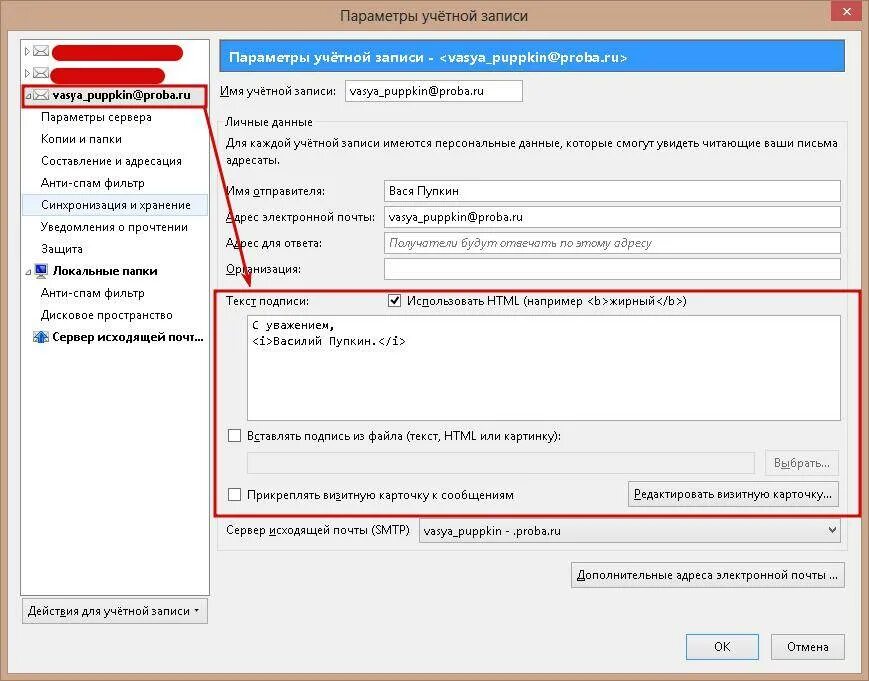This screenshot has width=869, height=681.
Task: Select account's 'Анти-спам фильтр' item
Action: coord(93,183)
